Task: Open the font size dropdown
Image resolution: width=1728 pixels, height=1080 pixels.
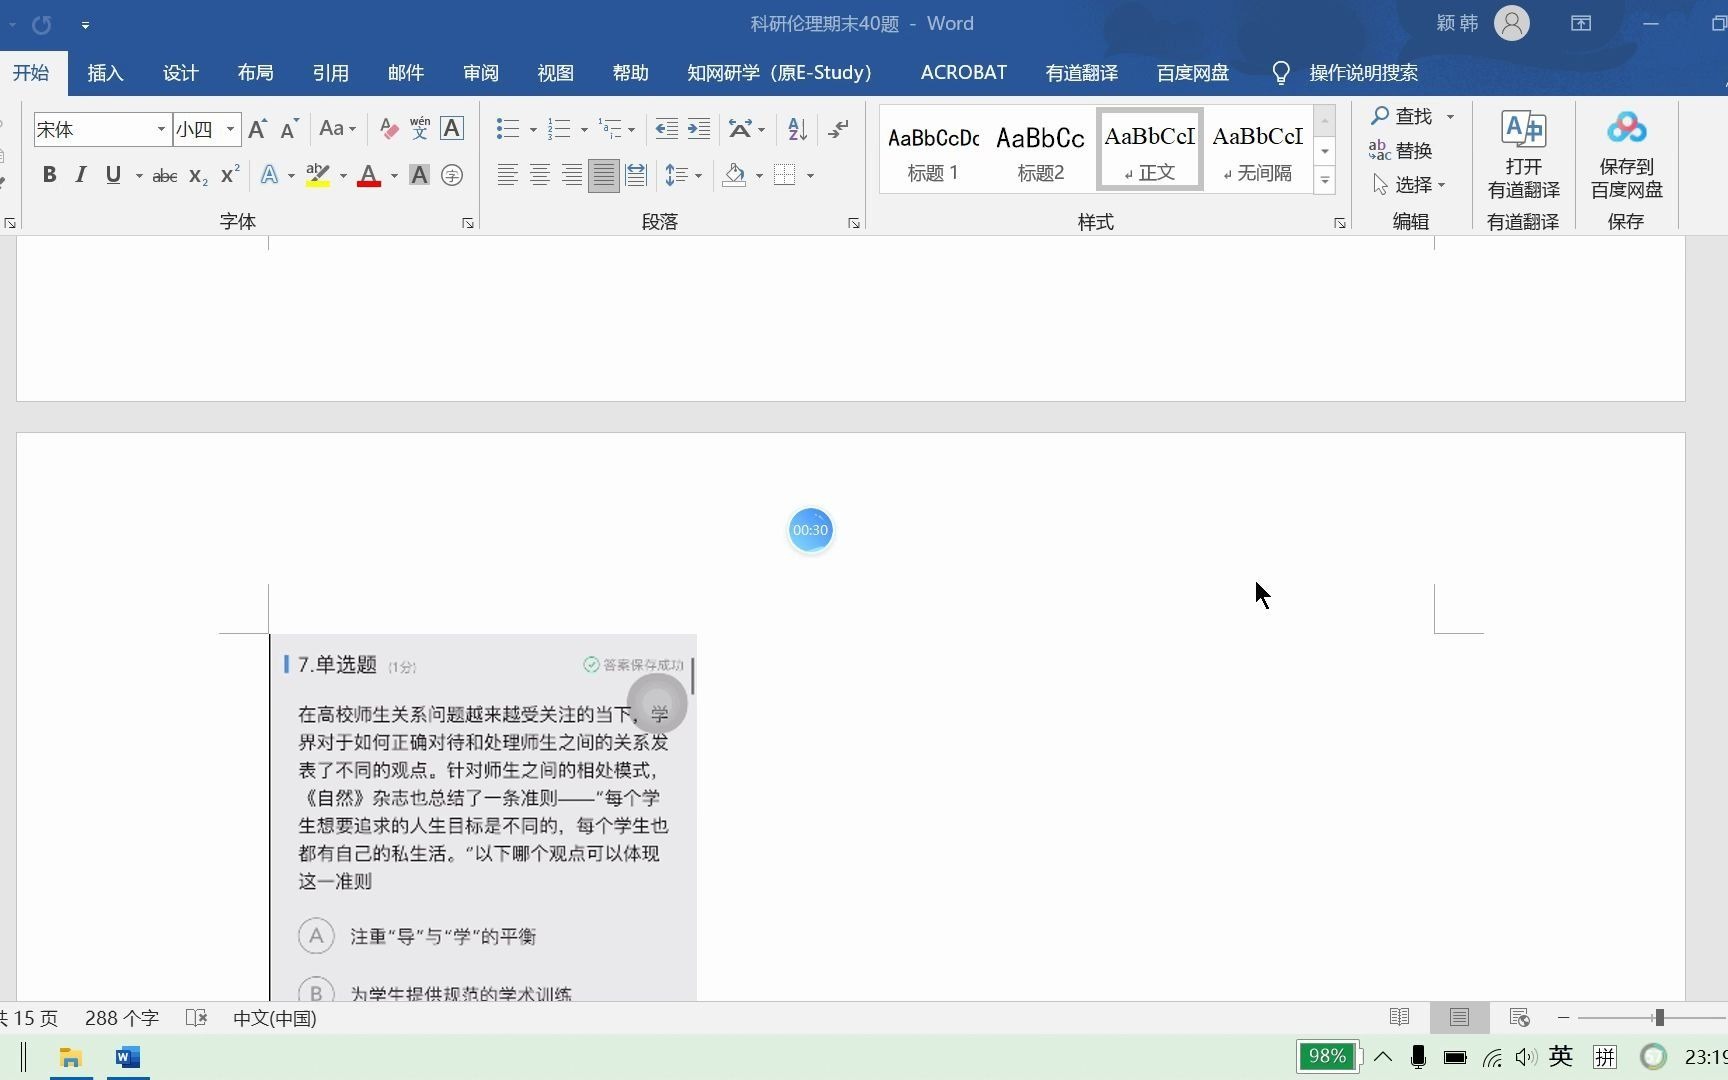Action: point(230,129)
